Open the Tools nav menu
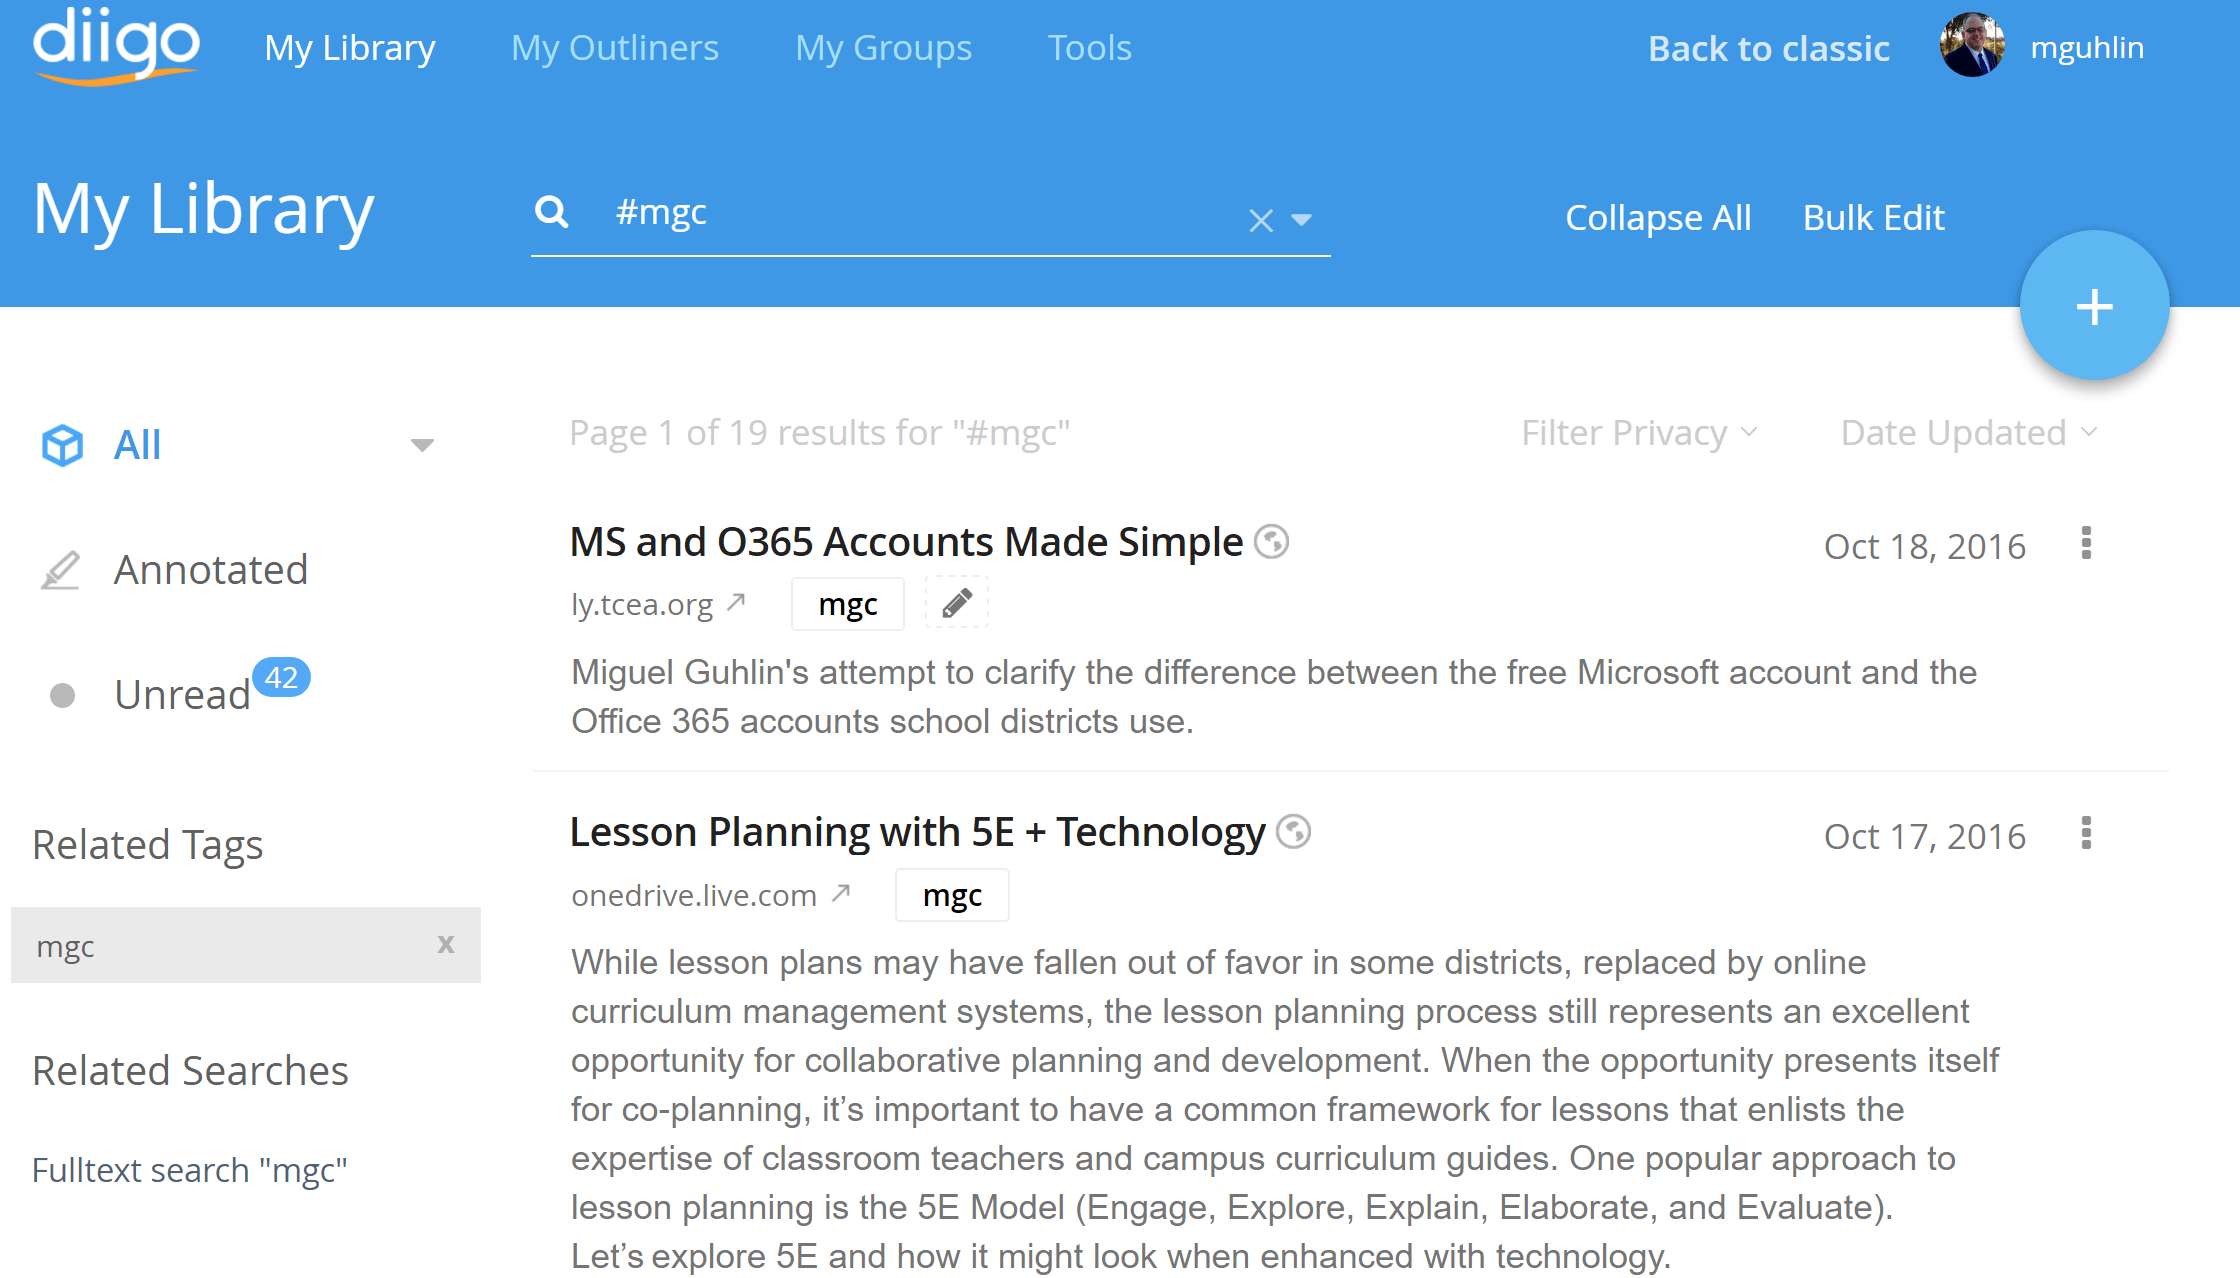The image size is (2240, 1278). coord(1090,48)
